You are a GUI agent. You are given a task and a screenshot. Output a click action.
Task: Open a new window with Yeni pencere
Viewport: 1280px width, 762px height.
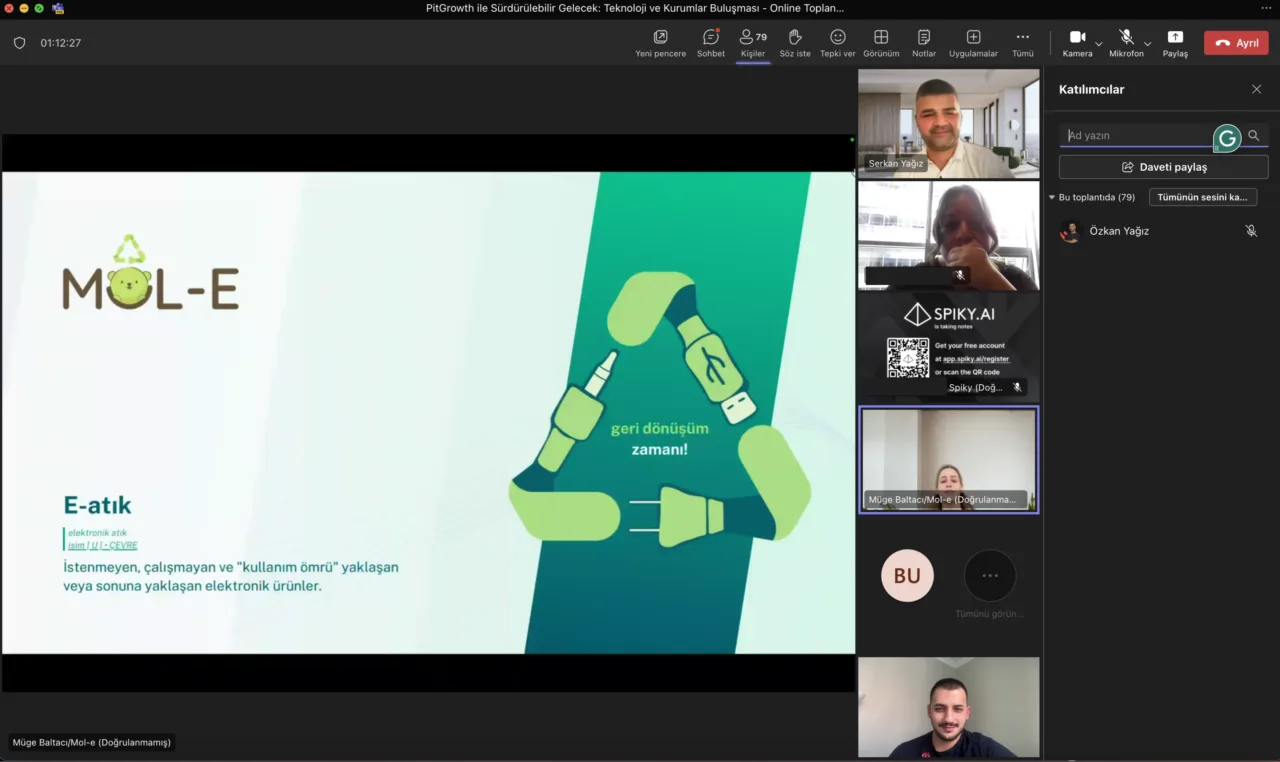pyautogui.click(x=660, y=43)
